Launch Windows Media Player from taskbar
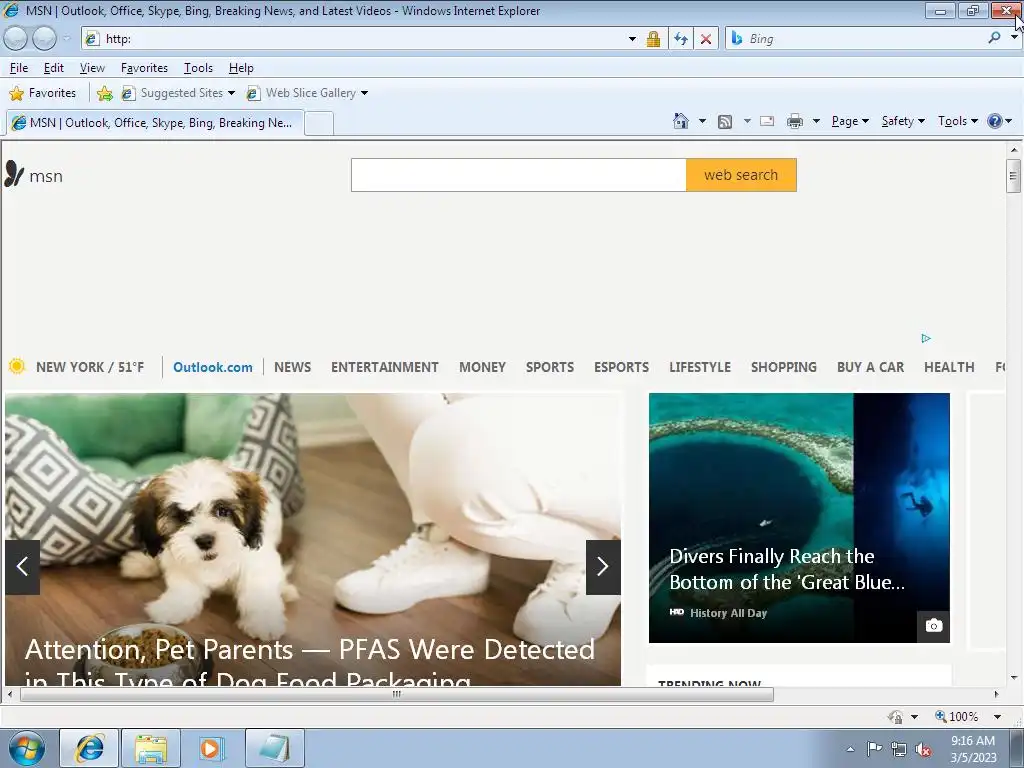1024x768 pixels. (x=212, y=748)
